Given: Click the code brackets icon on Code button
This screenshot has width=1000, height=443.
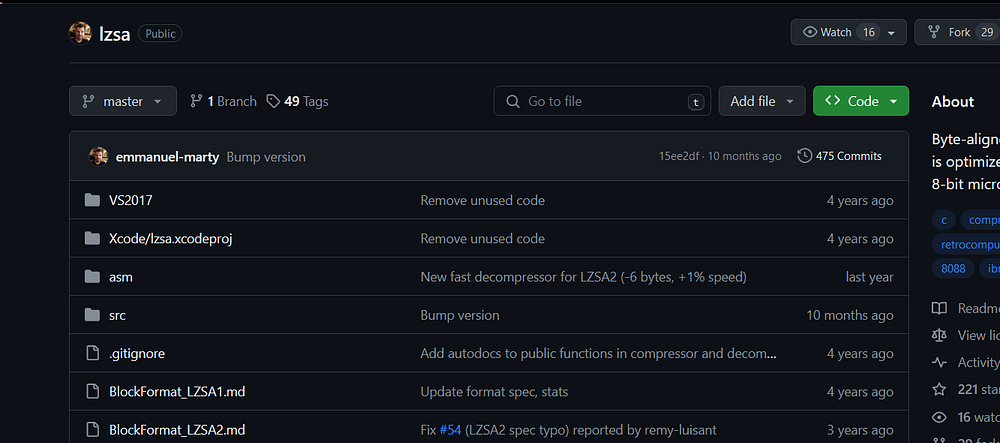Looking at the screenshot, I should [x=832, y=101].
